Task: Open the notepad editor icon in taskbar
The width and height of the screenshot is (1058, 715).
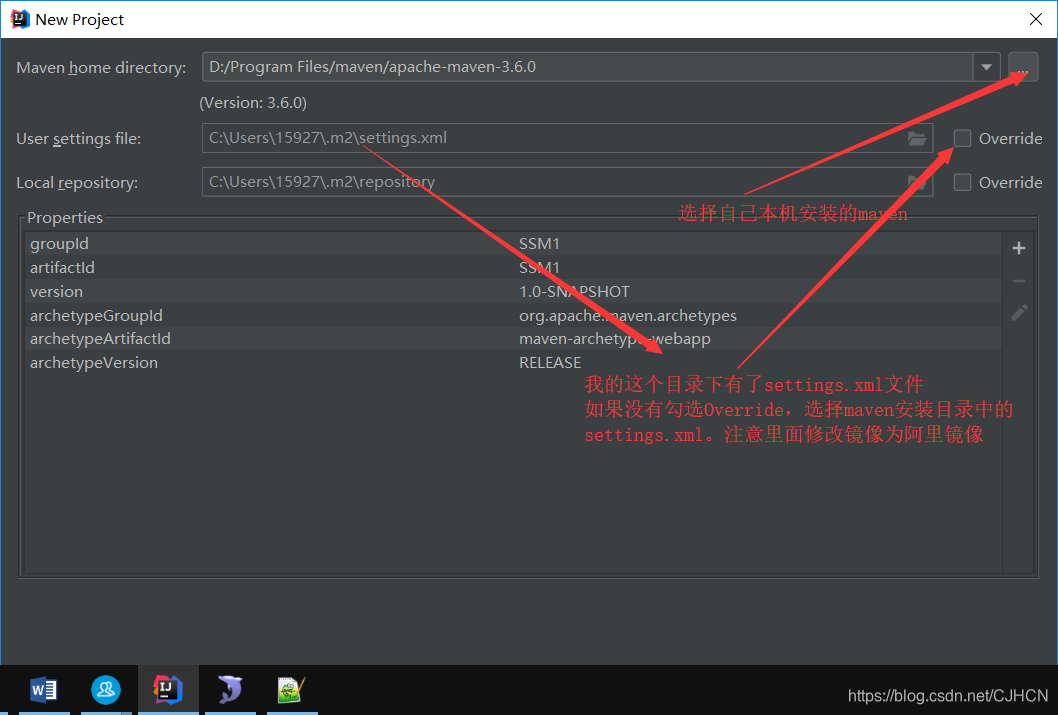Action: click(291, 689)
